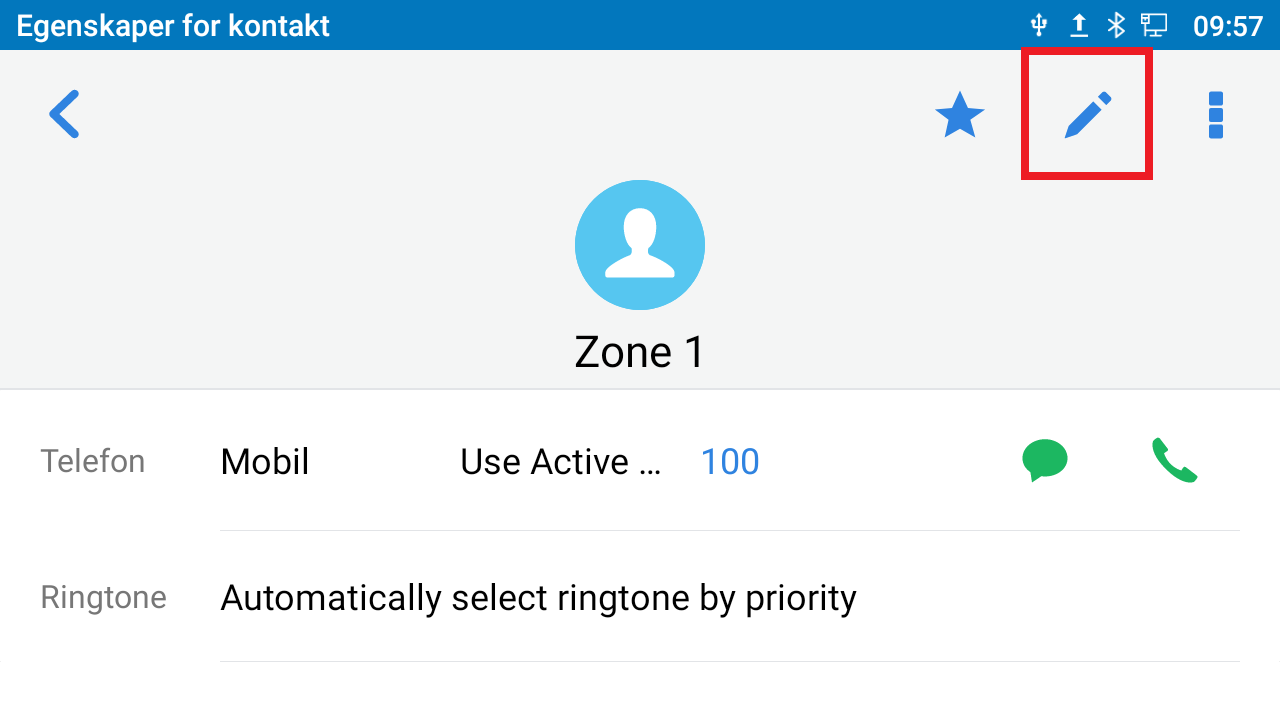Open the edit contact pencil icon
Screen dimensions: 1280x720
pyautogui.click(x=1087, y=115)
